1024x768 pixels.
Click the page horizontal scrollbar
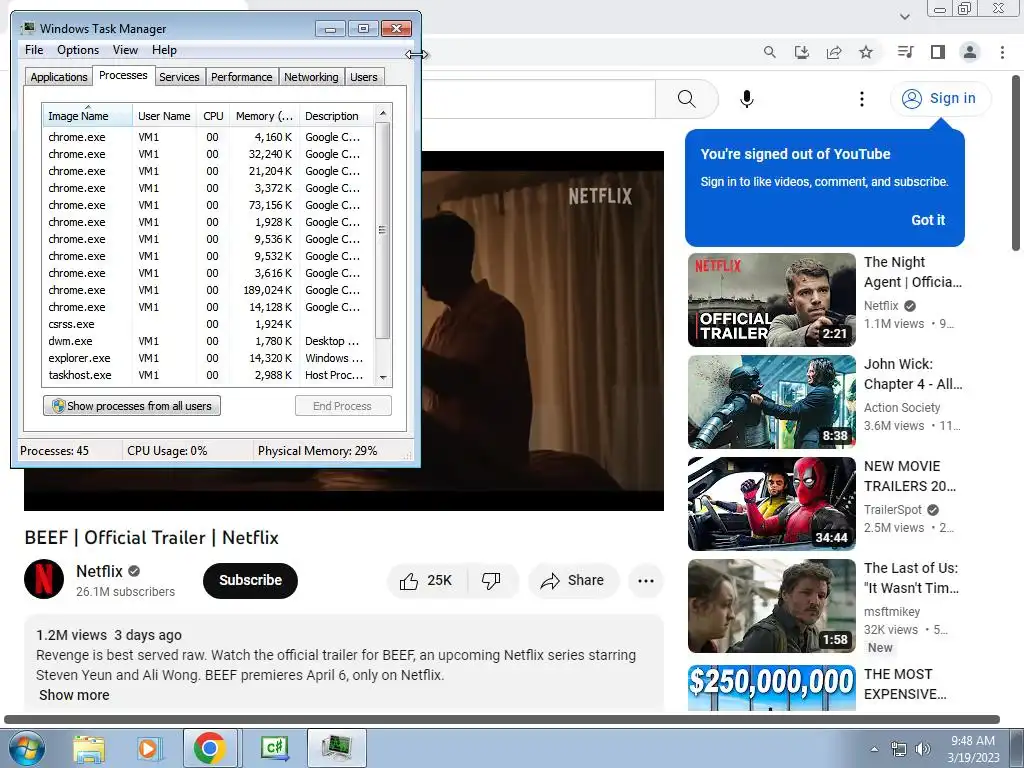tap(502, 720)
